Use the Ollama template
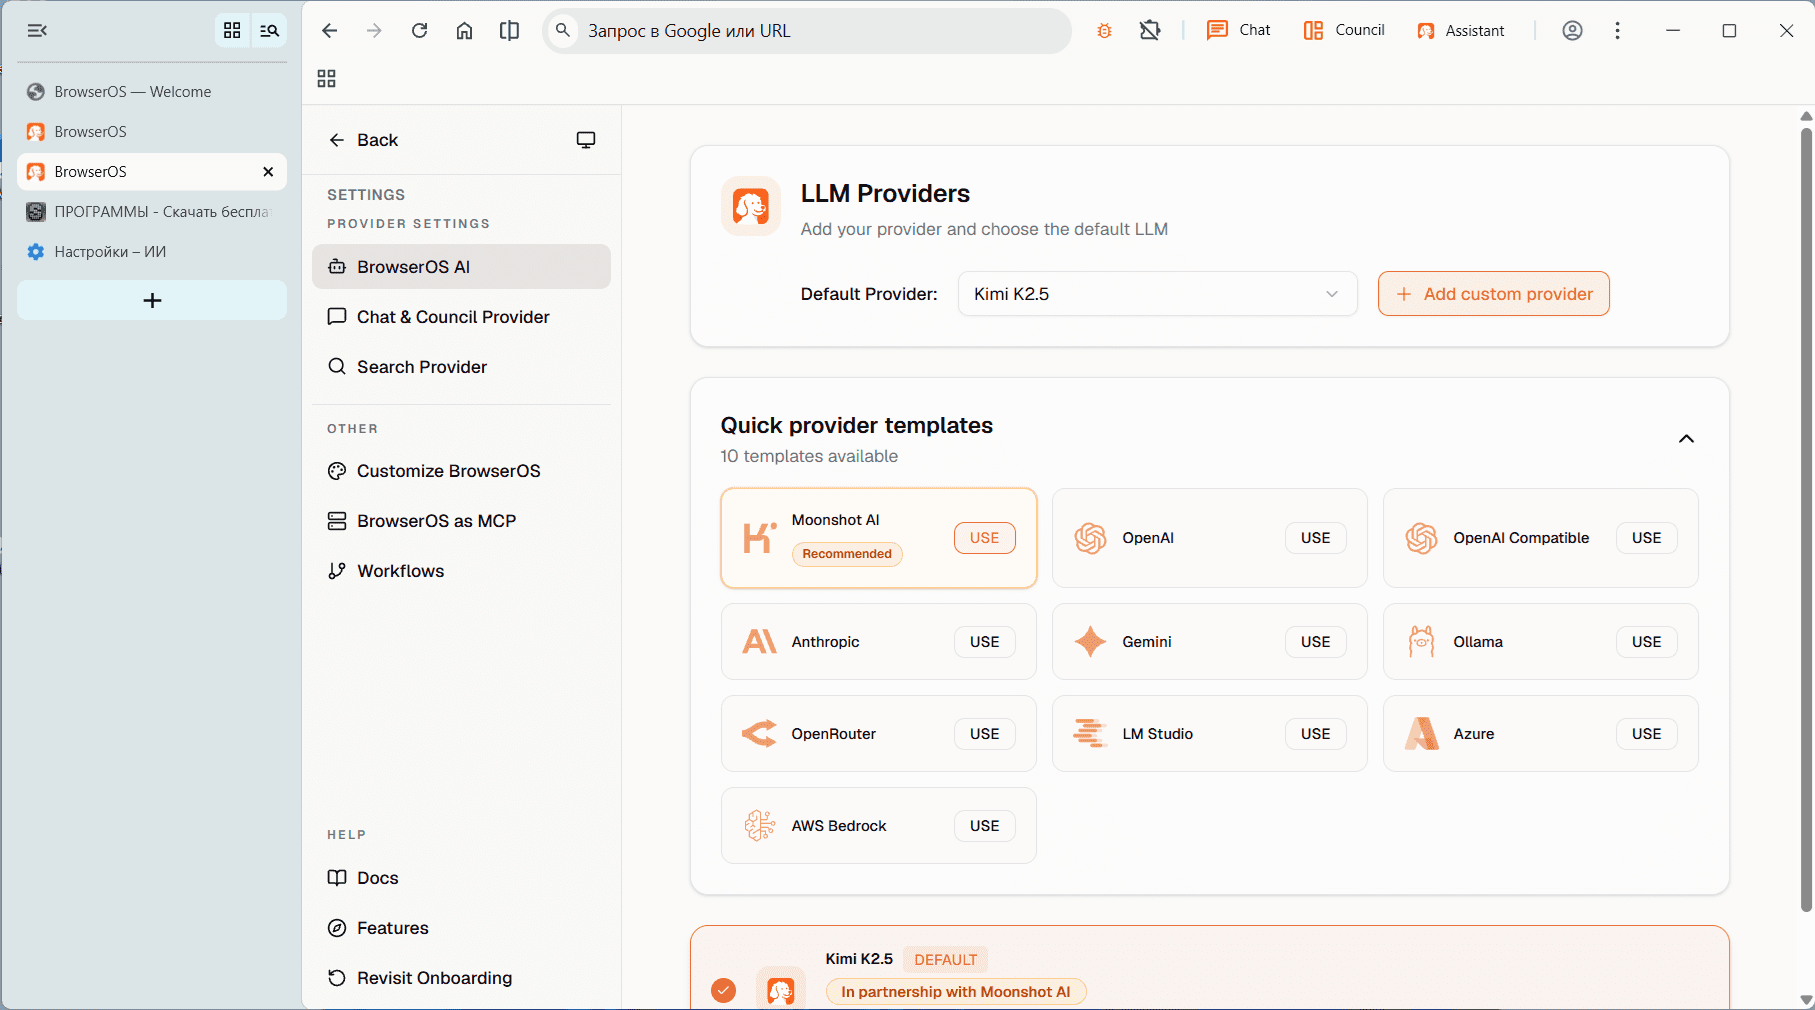The width and height of the screenshot is (1815, 1010). pyautogui.click(x=1646, y=642)
